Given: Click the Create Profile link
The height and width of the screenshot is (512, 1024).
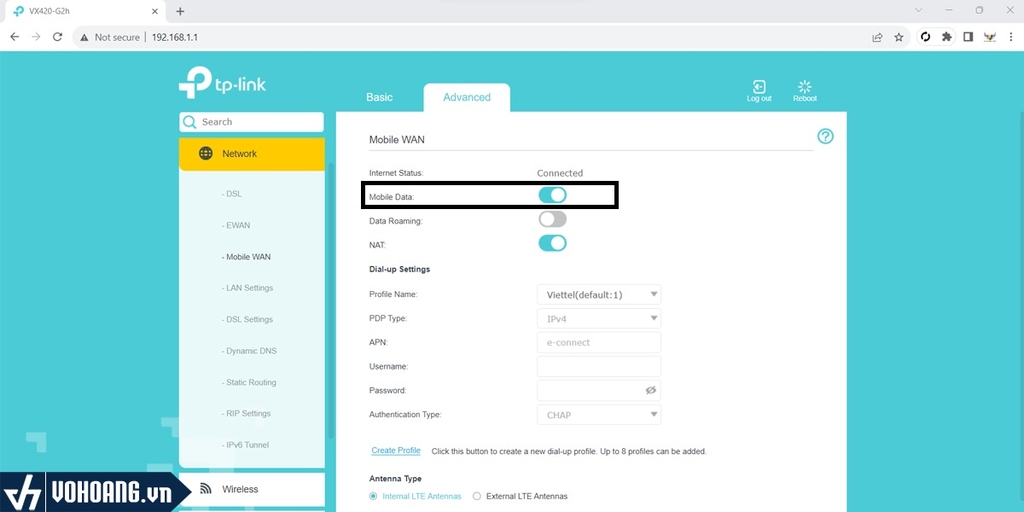Looking at the screenshot, I should tap(396, 451).
